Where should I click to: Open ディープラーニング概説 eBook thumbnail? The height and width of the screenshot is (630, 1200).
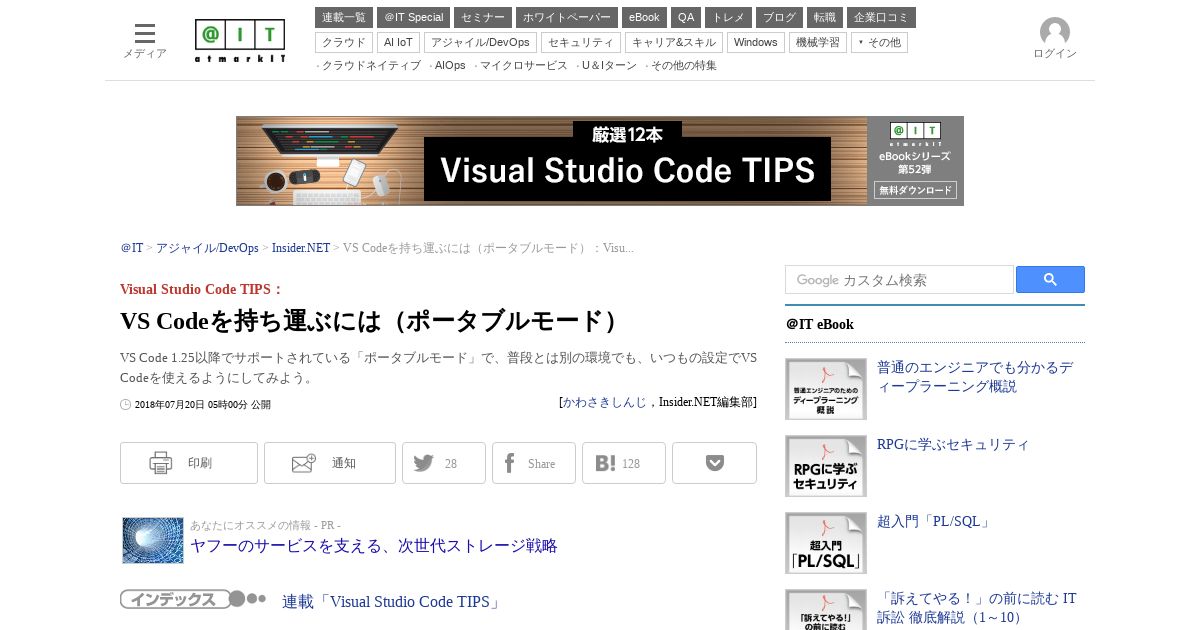(x=826, y=389)
